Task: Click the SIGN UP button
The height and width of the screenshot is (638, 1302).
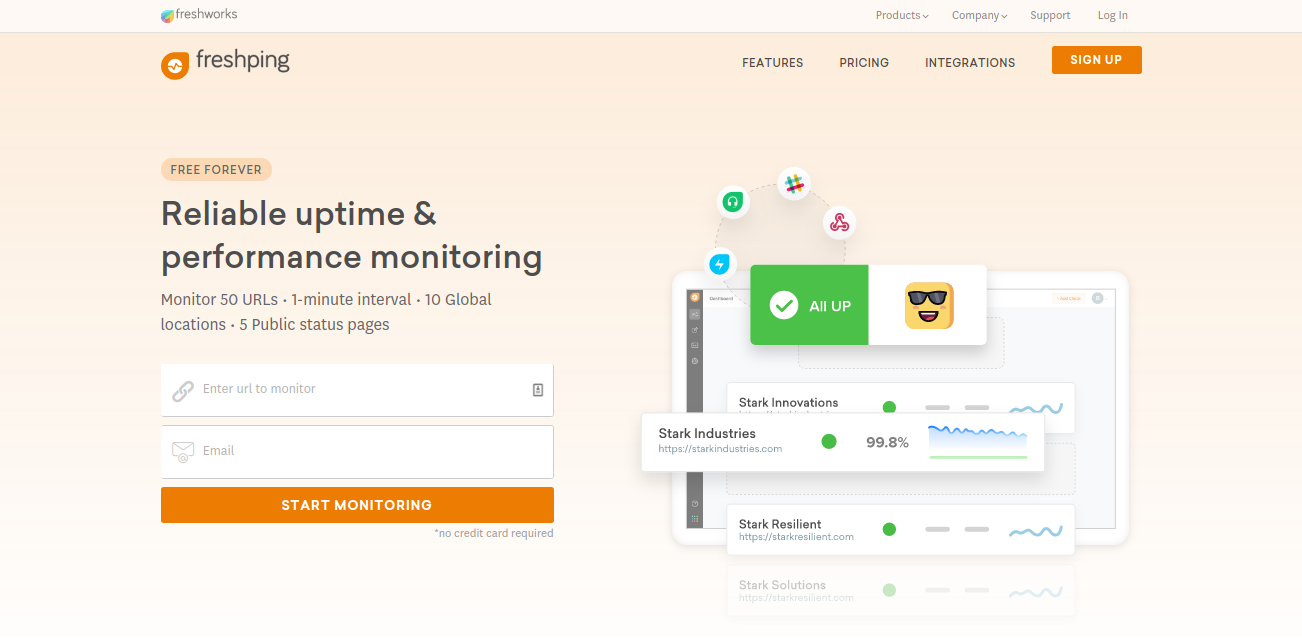Action: point(1096,60)
